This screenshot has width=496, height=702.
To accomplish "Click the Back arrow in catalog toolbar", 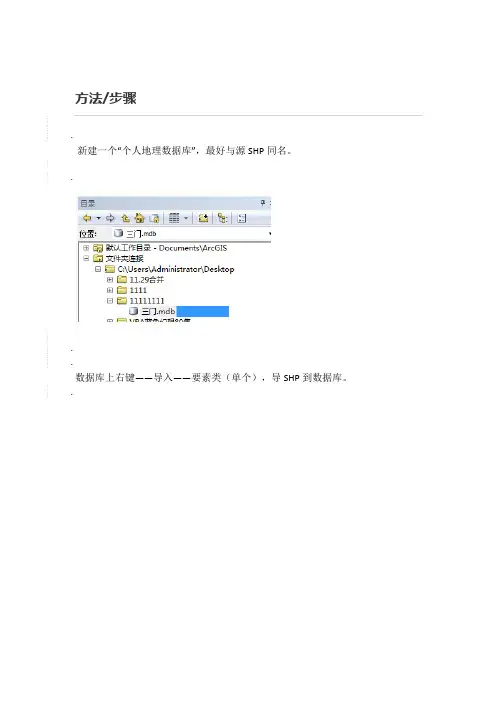I will click(x=87, y=218).
